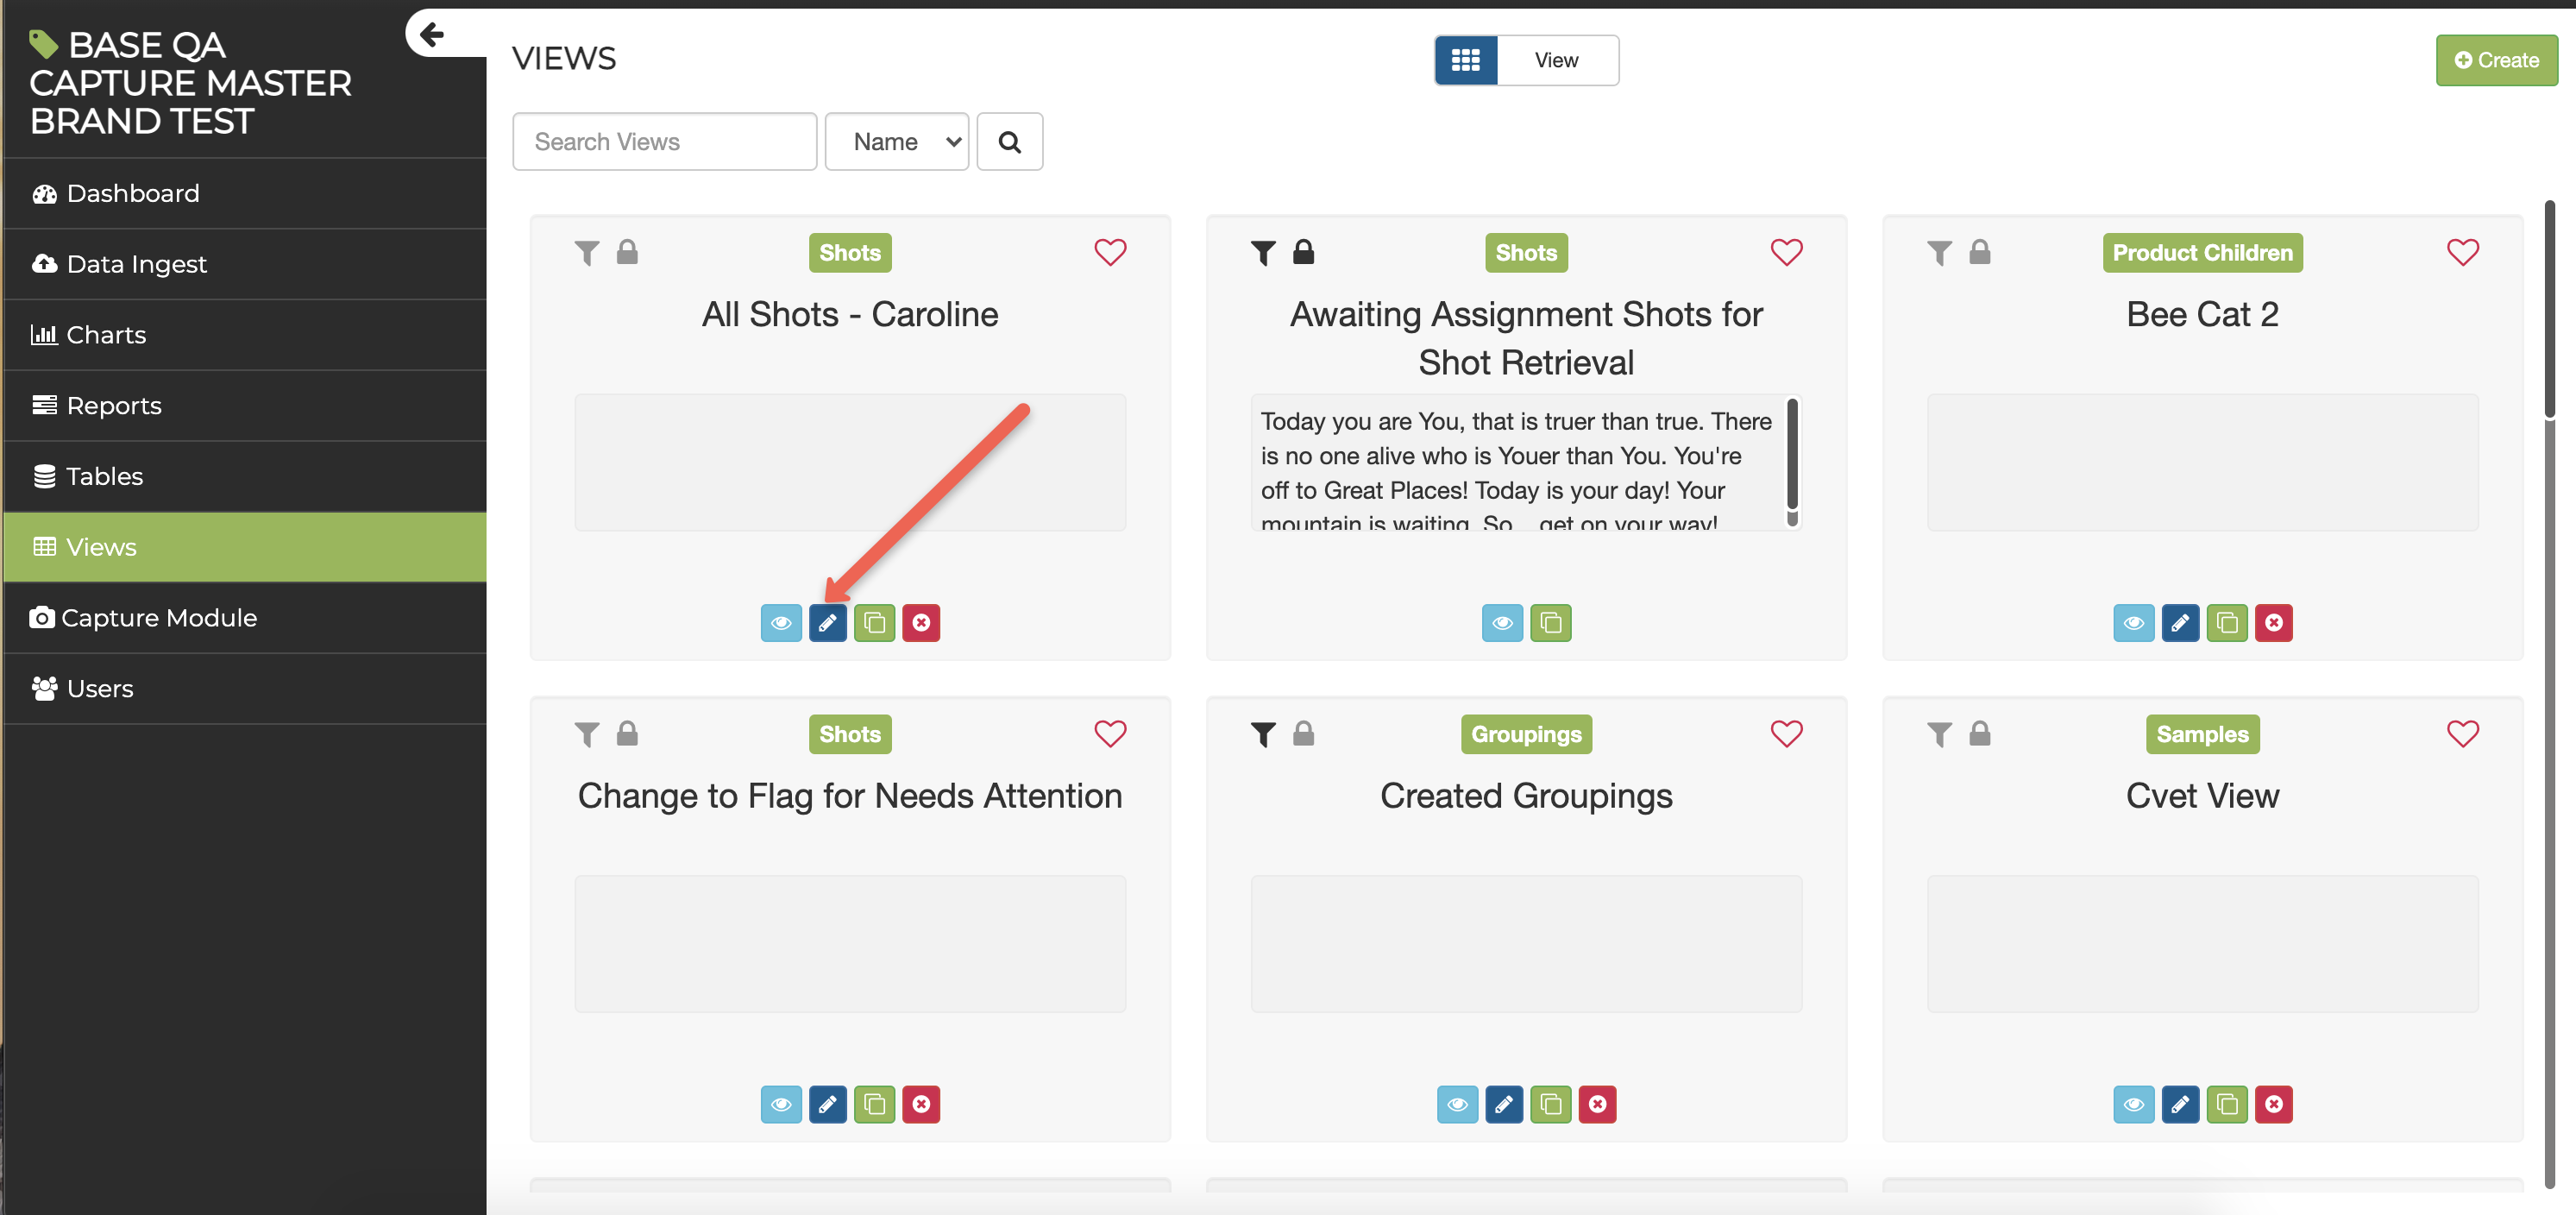This screenshot has width=2576, height=1215.
Task: Click the Search Views input field
Action: (x=664, y=142)
